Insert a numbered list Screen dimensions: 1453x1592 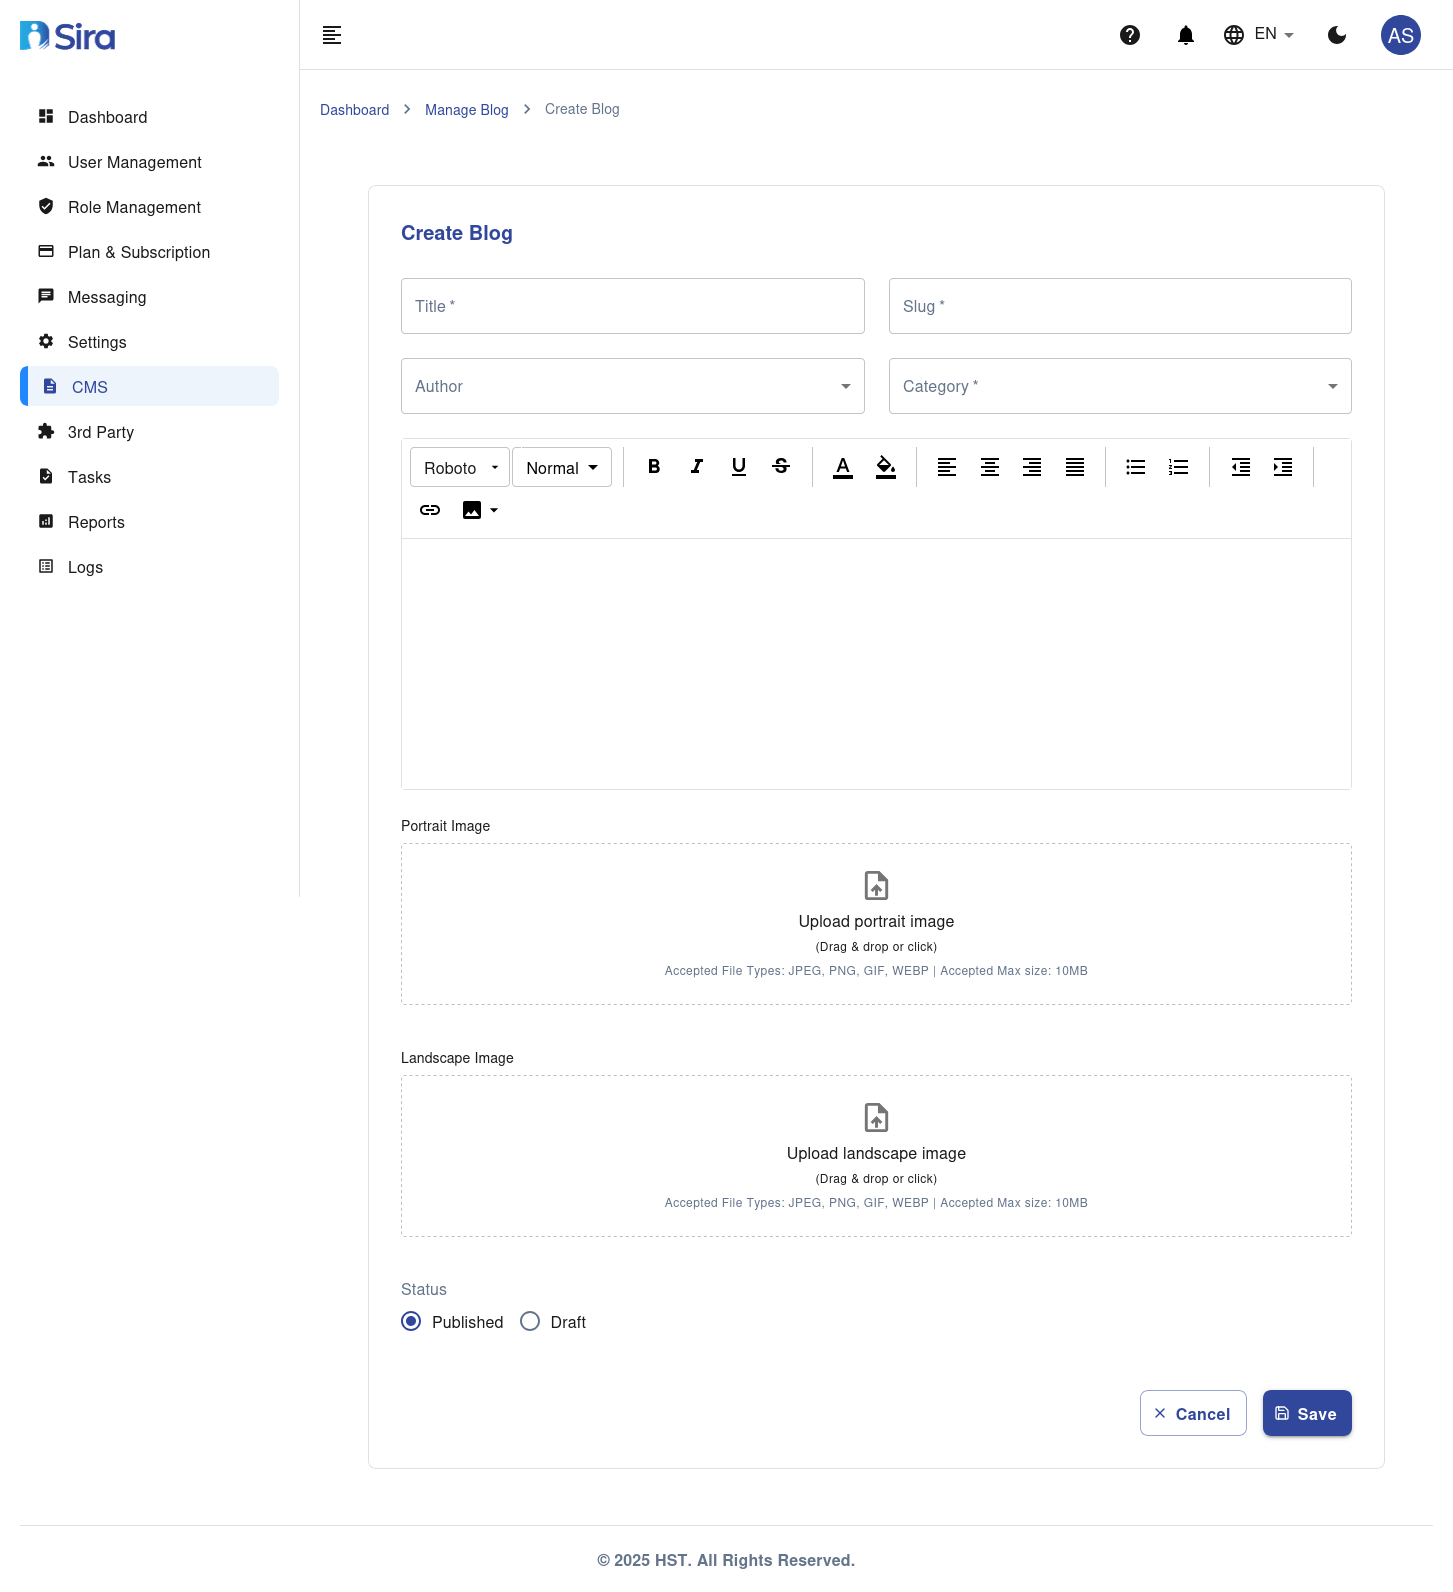pyautogui.click(x=1178, y=467)
